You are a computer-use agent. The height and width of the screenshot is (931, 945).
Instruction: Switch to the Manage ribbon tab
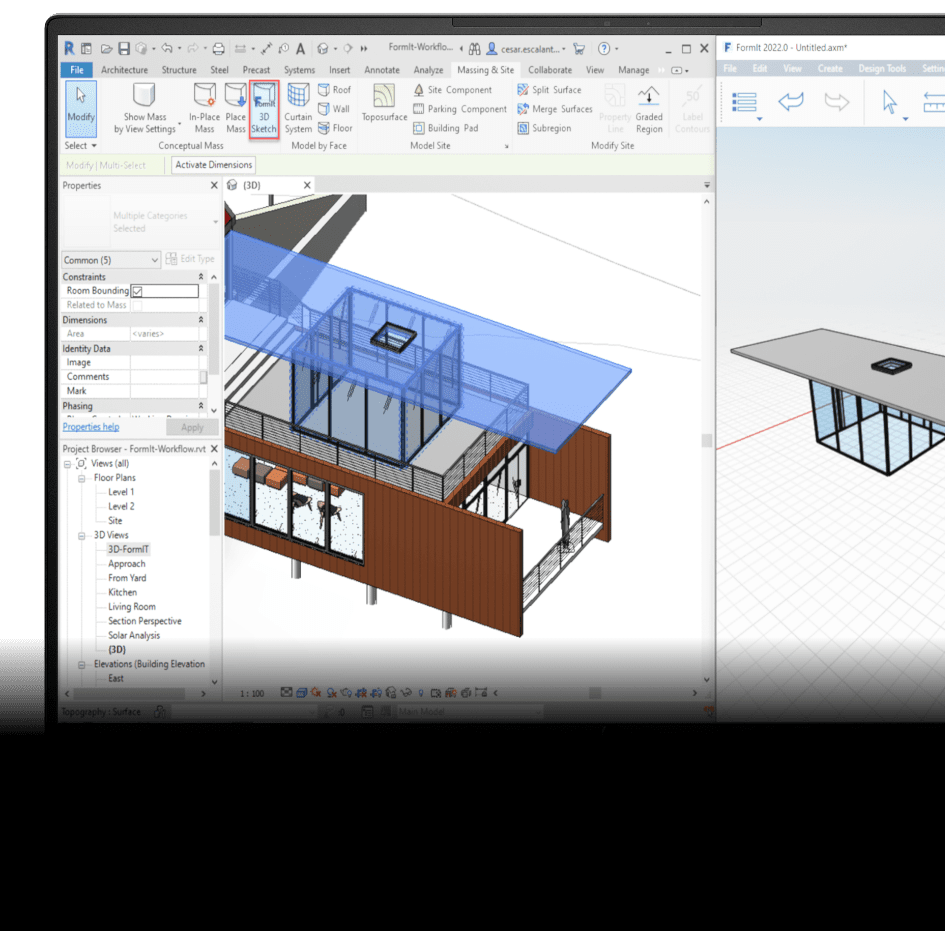tap(633, 70)
